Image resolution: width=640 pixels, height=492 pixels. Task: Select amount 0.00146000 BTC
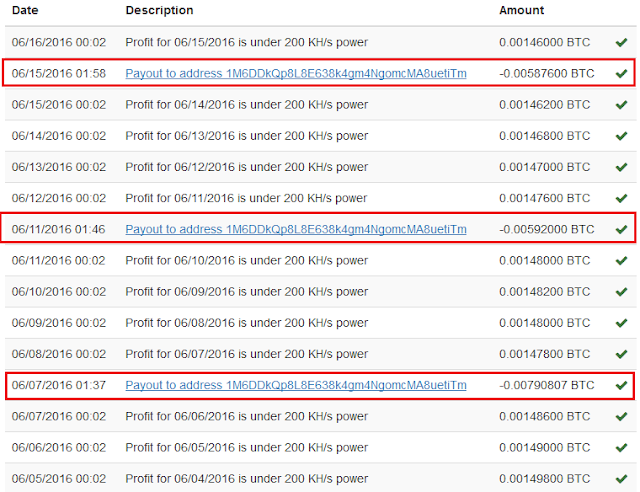(x=544, y=42)
